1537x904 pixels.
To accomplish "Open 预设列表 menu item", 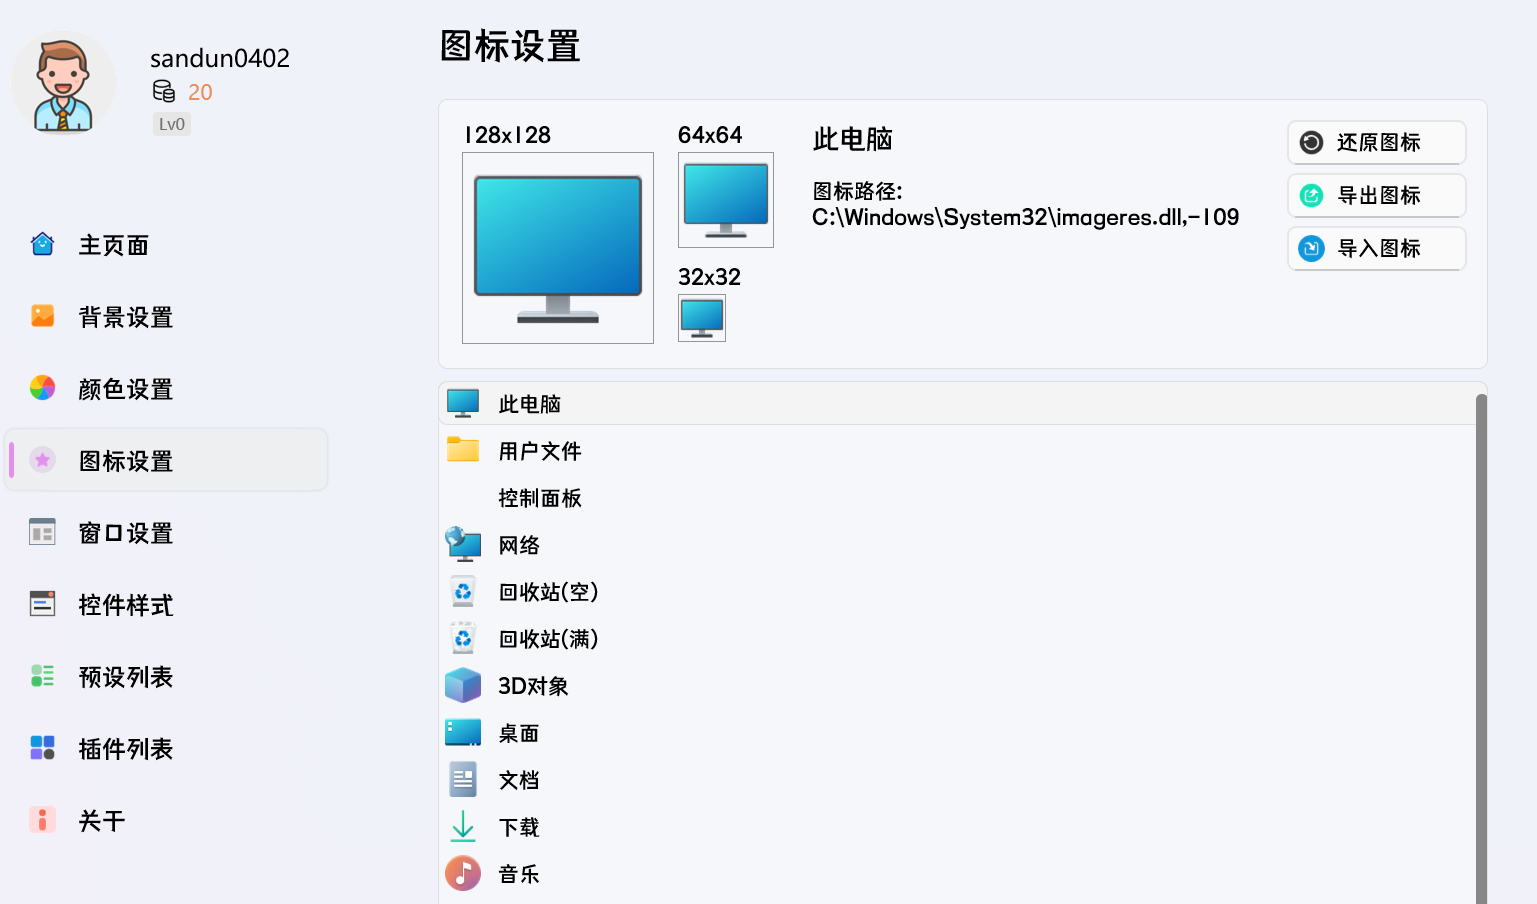I will coord(166,676).
